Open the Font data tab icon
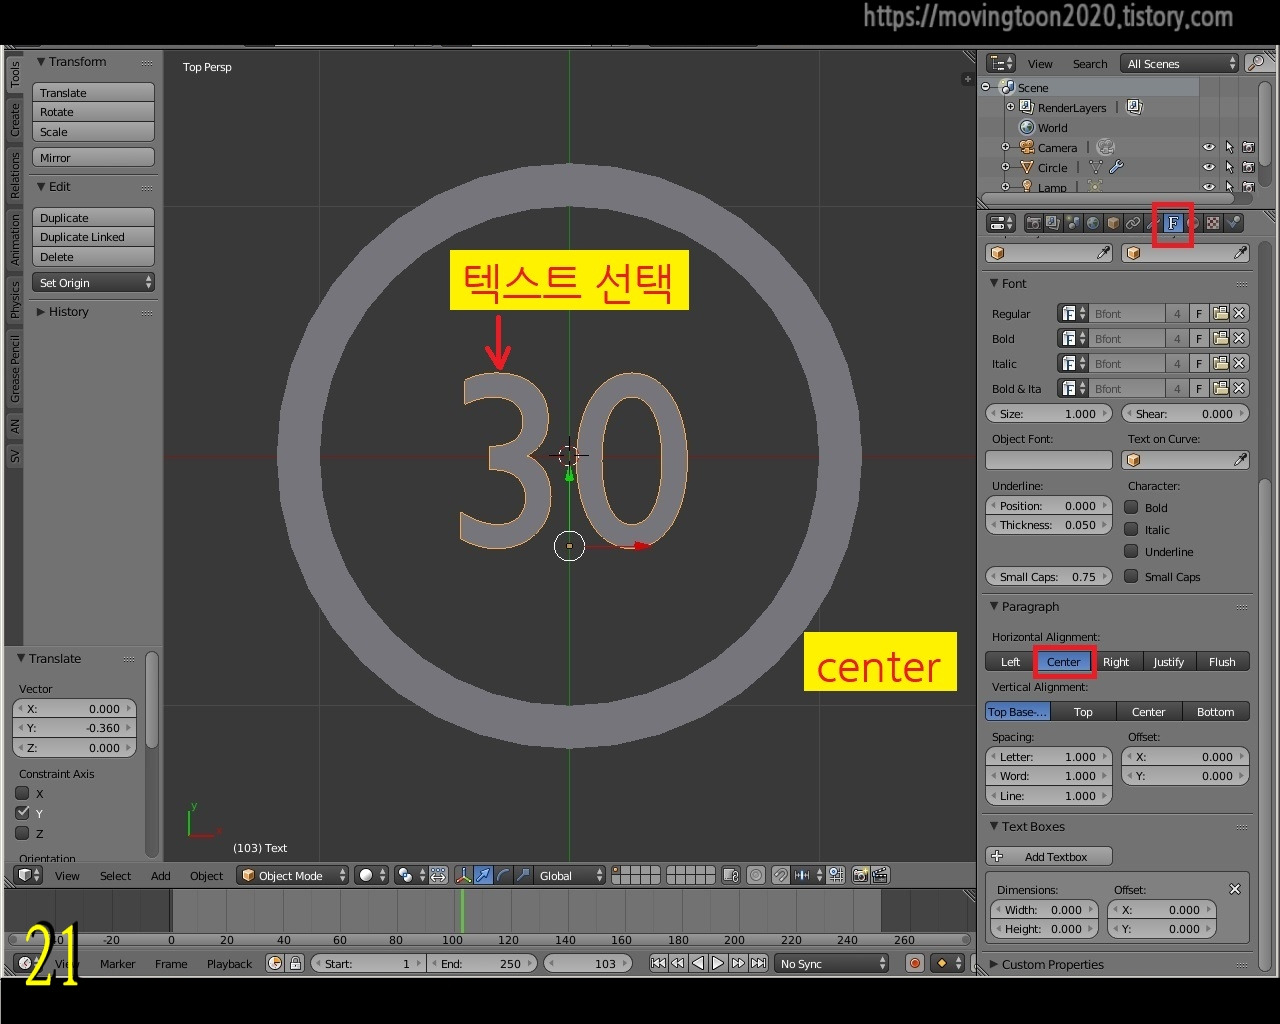Image resolution: width=1280 pixels, height=1024 pixels. (1173, 223)
